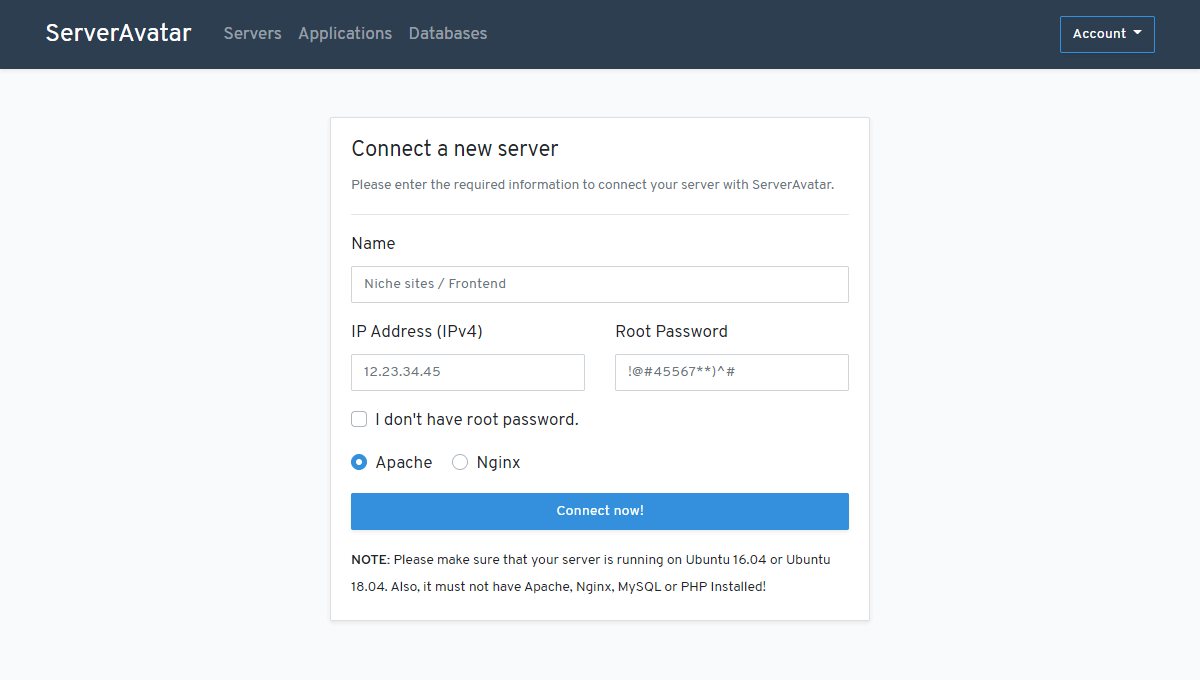Go to the Applications page
This screenshot has width=1200, height=680.
click(345, 33)
